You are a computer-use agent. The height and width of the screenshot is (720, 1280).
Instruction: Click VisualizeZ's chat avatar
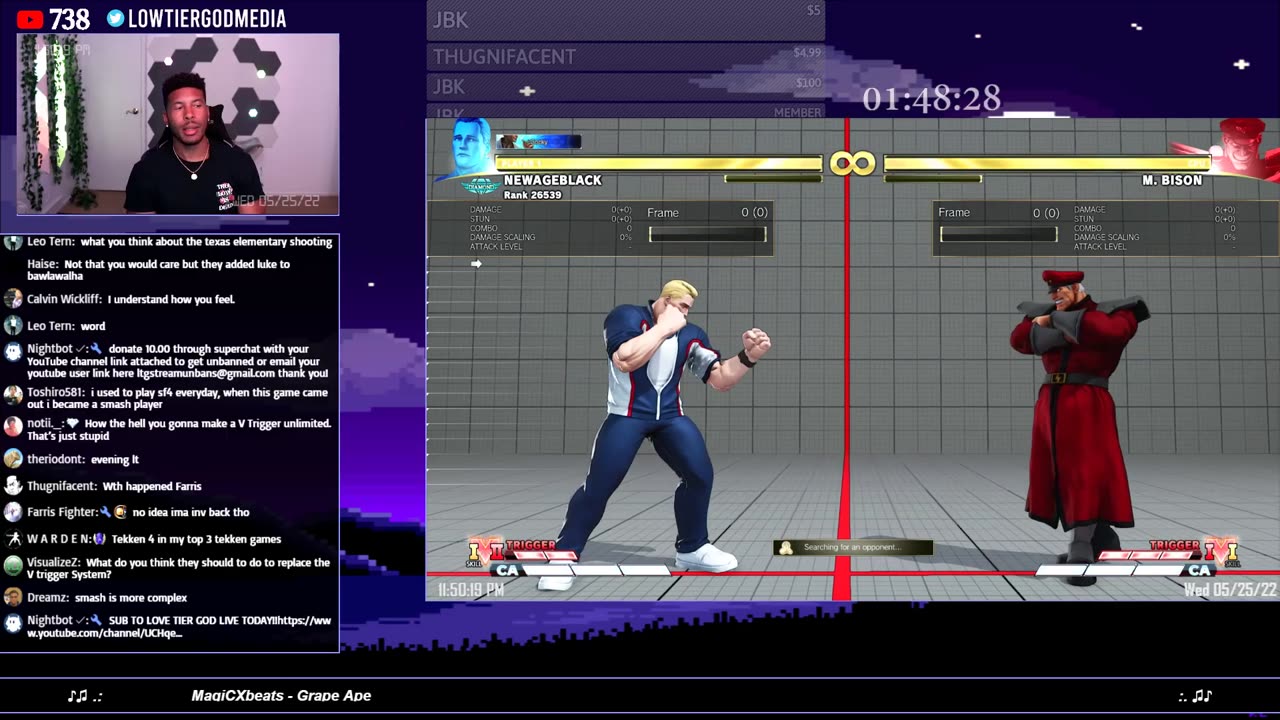[13, 566]
